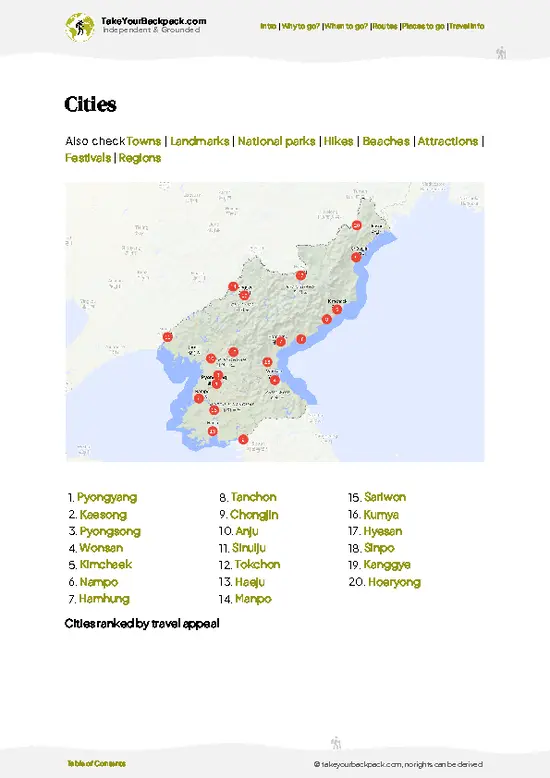Open the Travel info section
550x778 pixels.
pyautogui.click(x=467, y=26)
